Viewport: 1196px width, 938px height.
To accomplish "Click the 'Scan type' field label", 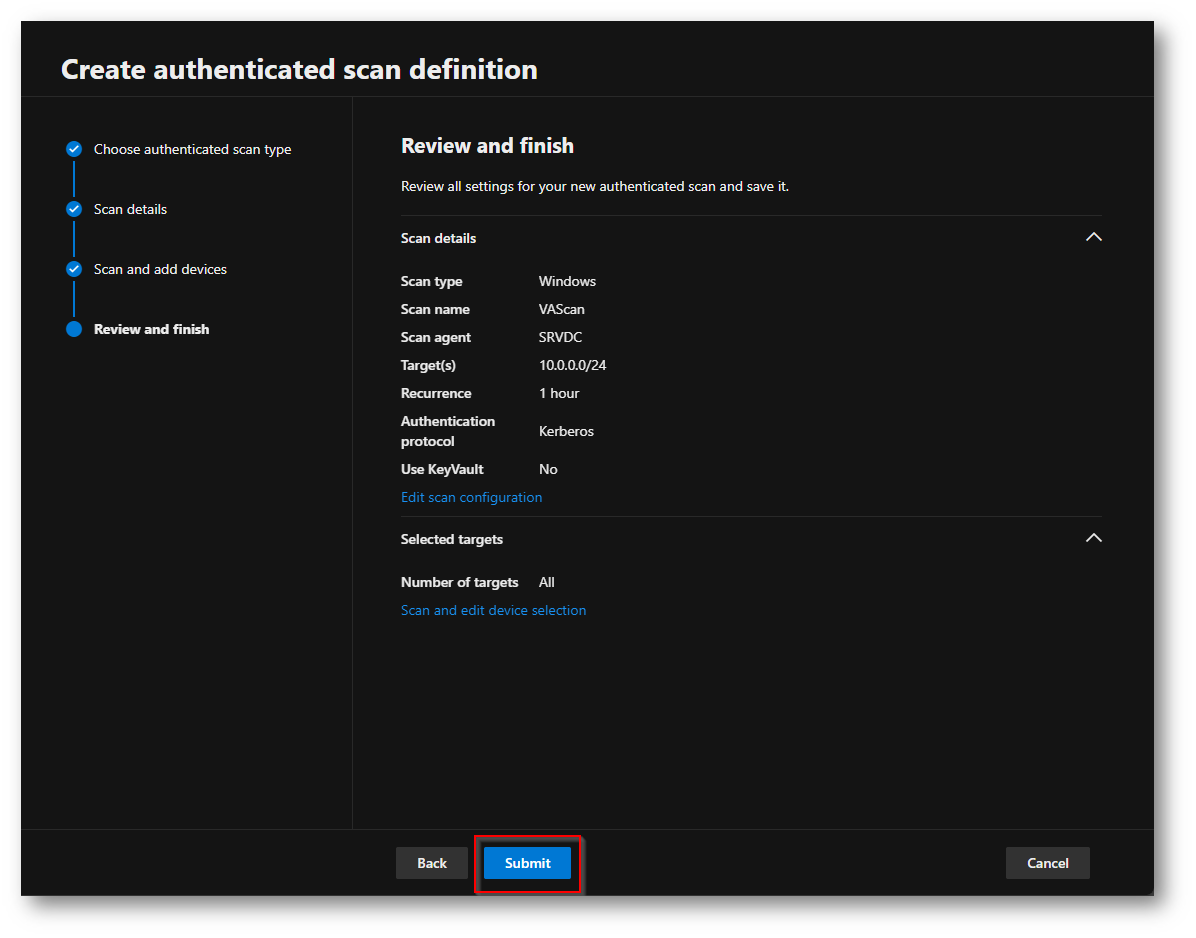I will (x=432, y=281).
